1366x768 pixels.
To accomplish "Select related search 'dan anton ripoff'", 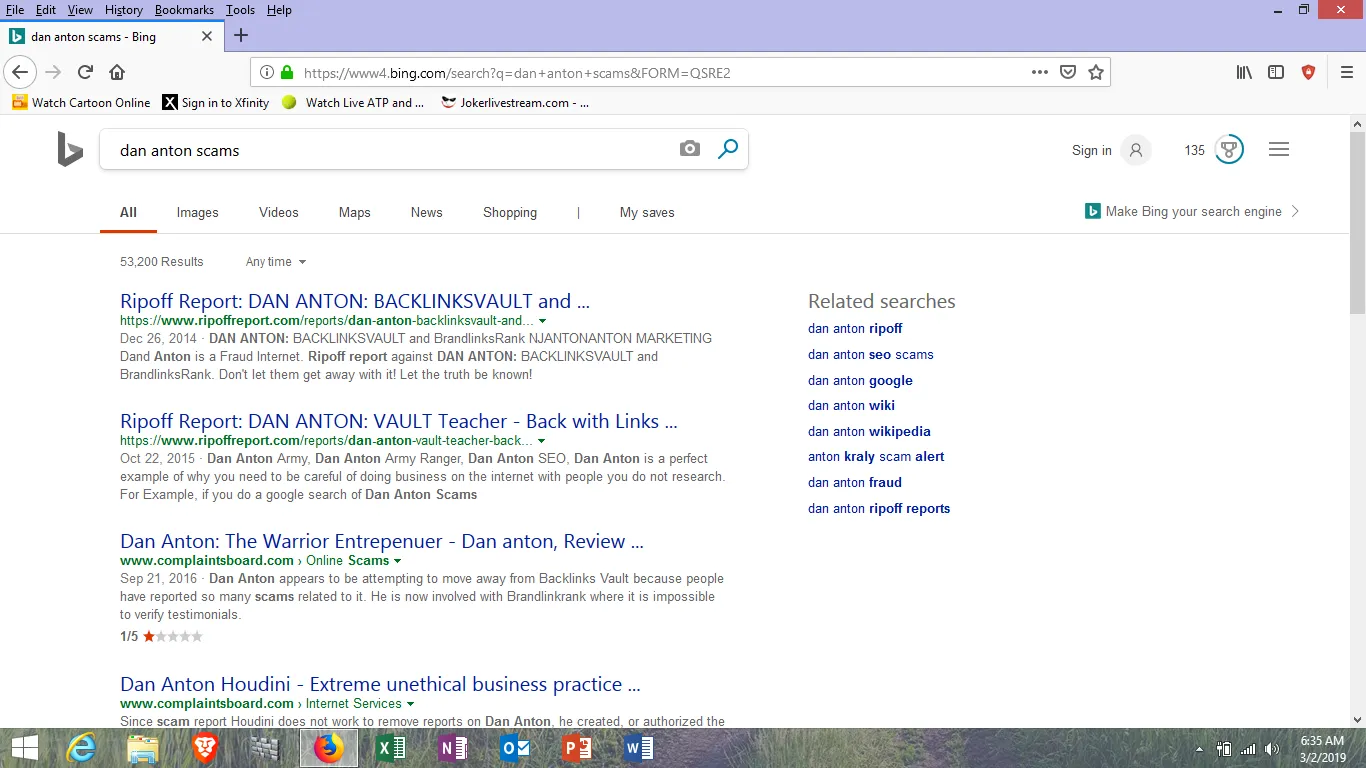I will [855, 329].
